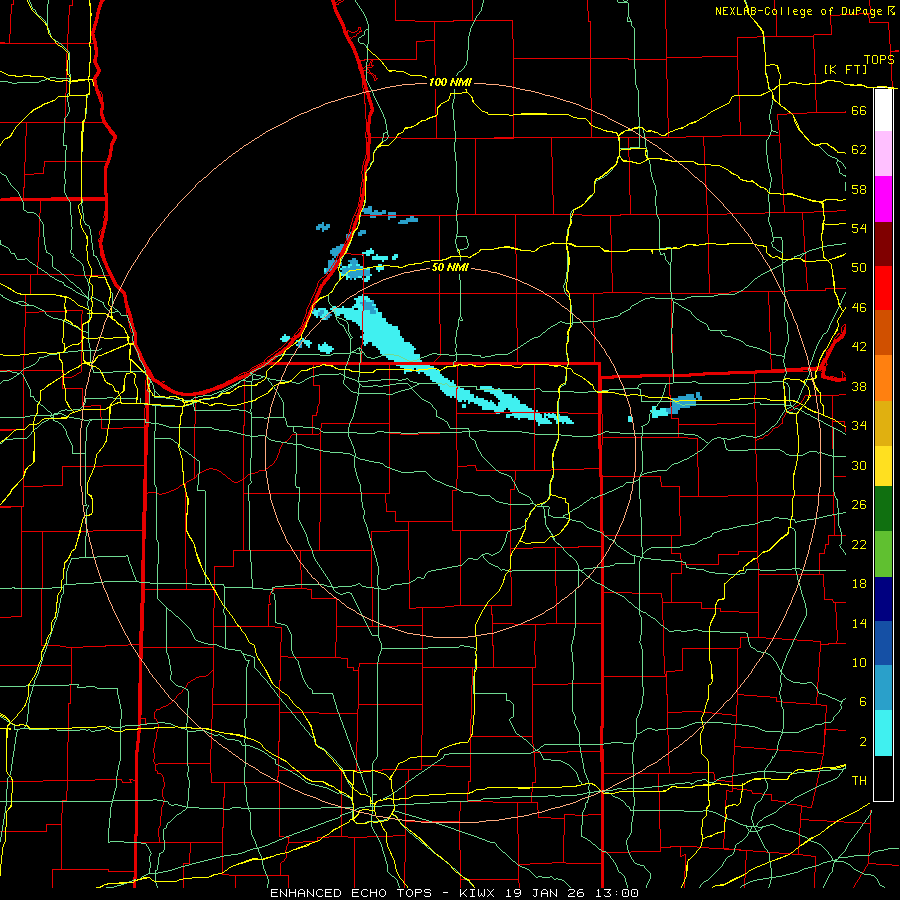Click the bright orange legend swatch
Viewport: 900px width, 900px height.
click(x=883, y=378)
